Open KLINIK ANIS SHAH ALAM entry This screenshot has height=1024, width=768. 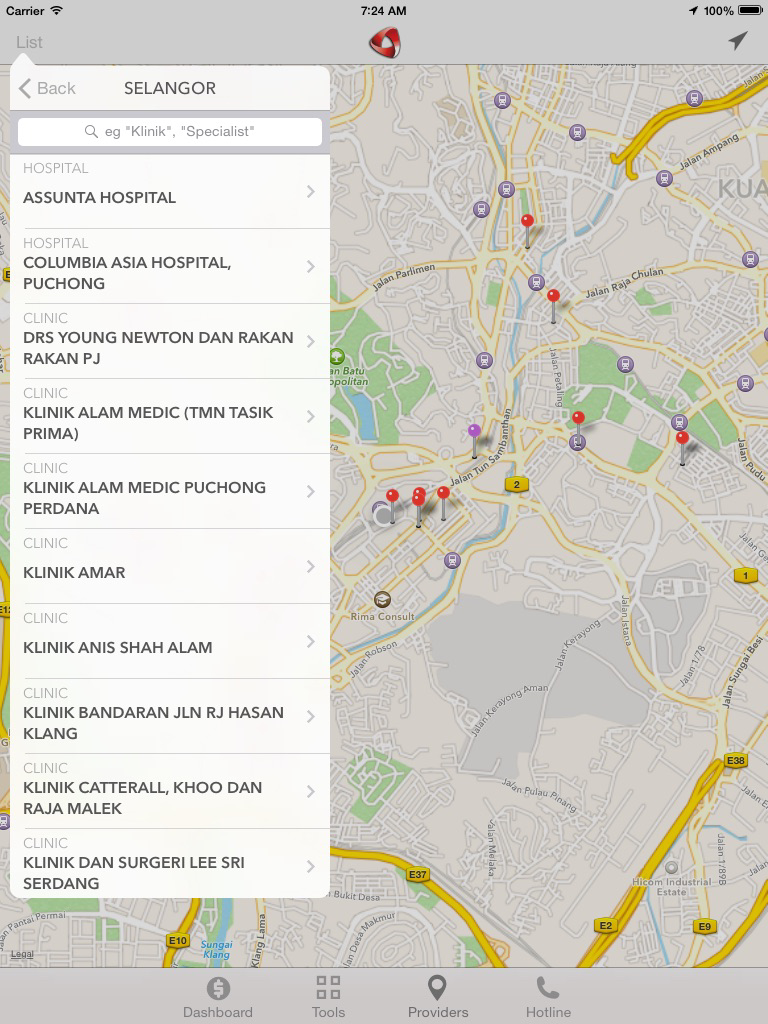coord(170,641)
